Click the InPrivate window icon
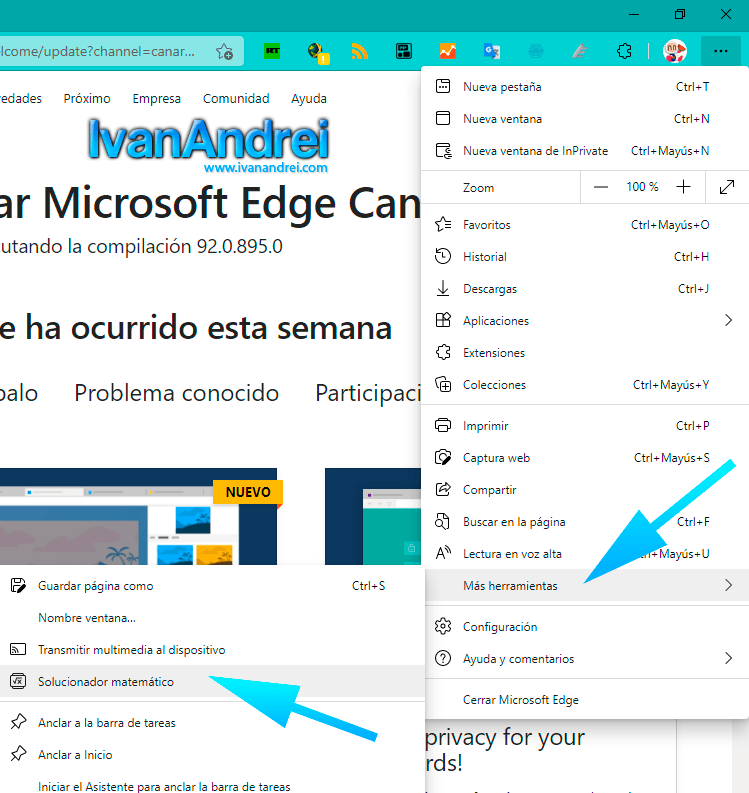The width and height of the screenshot is (749, 793). (444, 151)
